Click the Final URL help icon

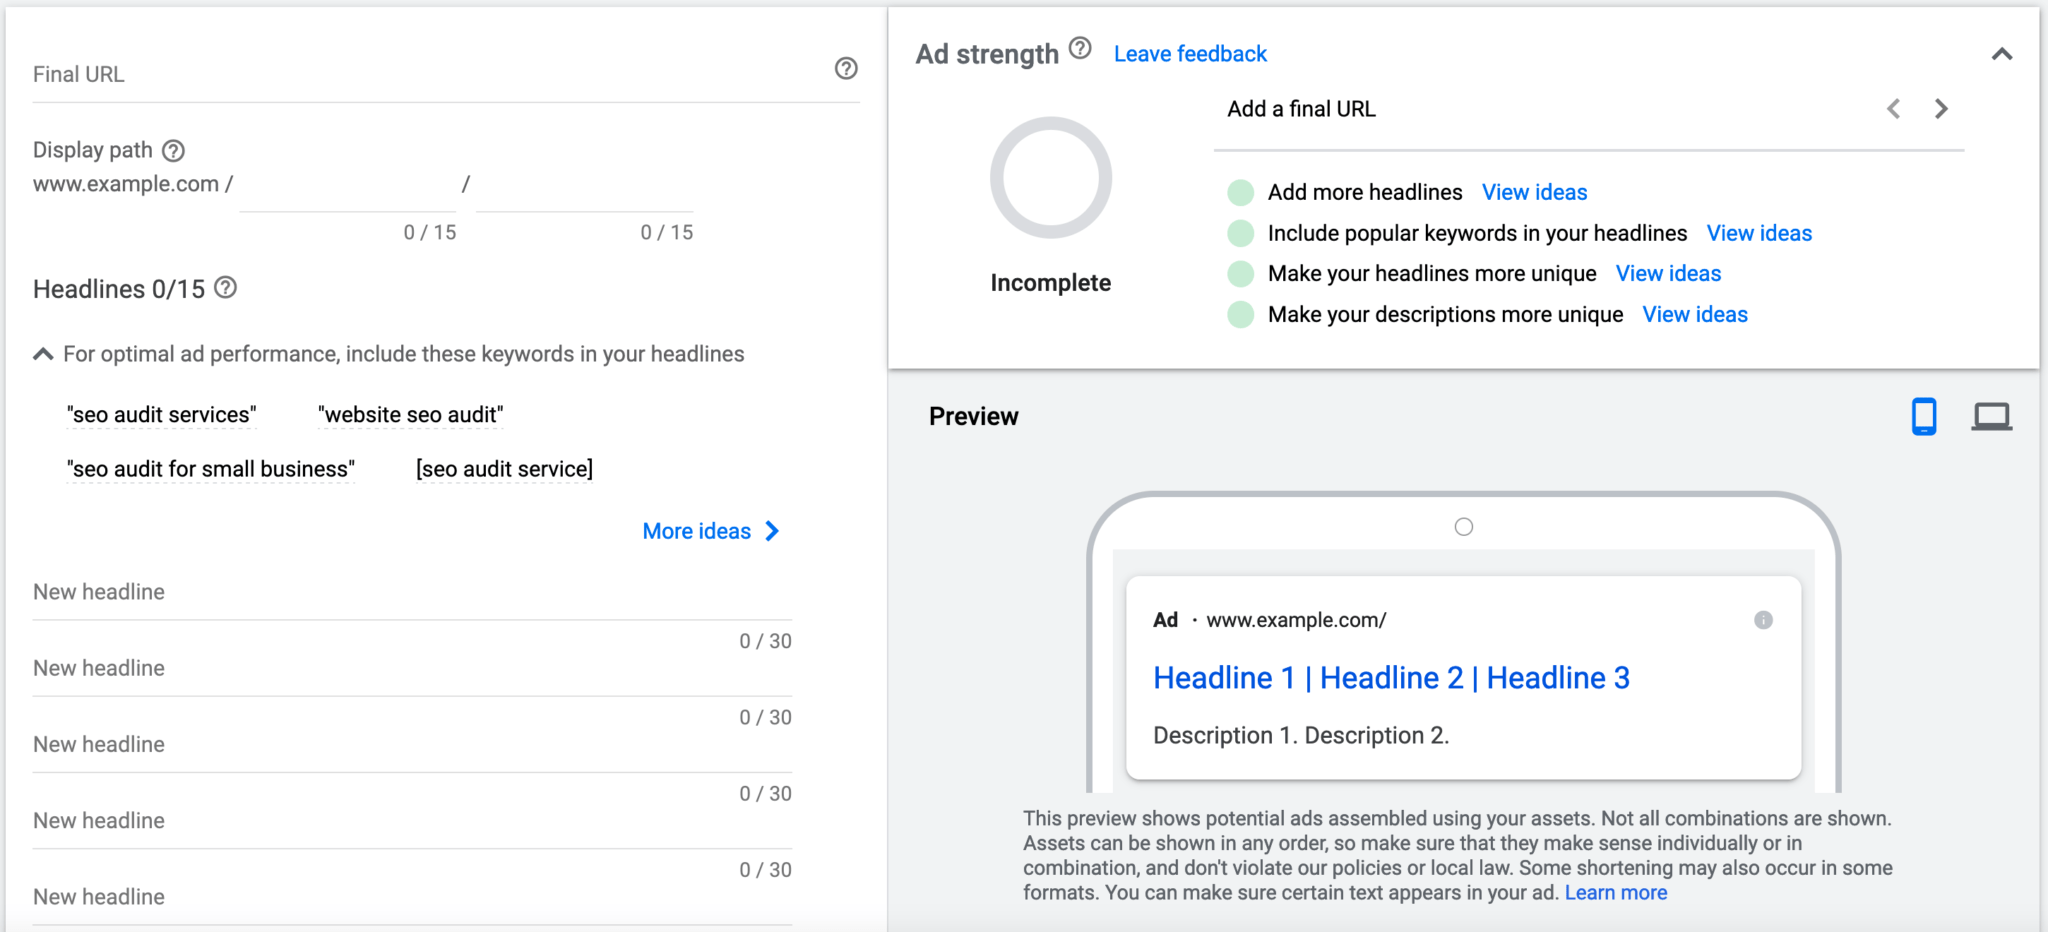(x=845, y=68)
